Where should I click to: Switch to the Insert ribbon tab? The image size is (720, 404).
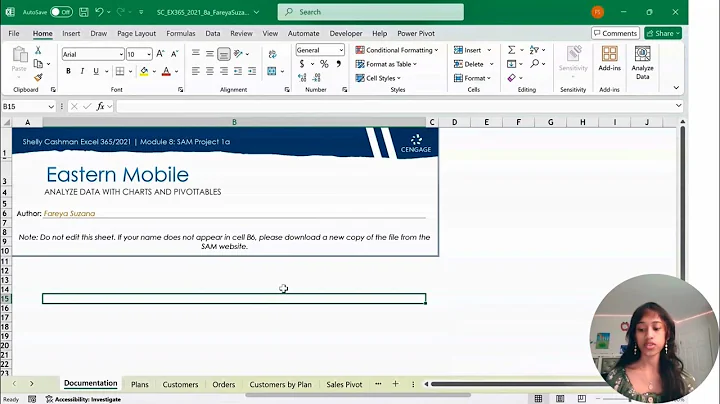(x=71, y=34)
